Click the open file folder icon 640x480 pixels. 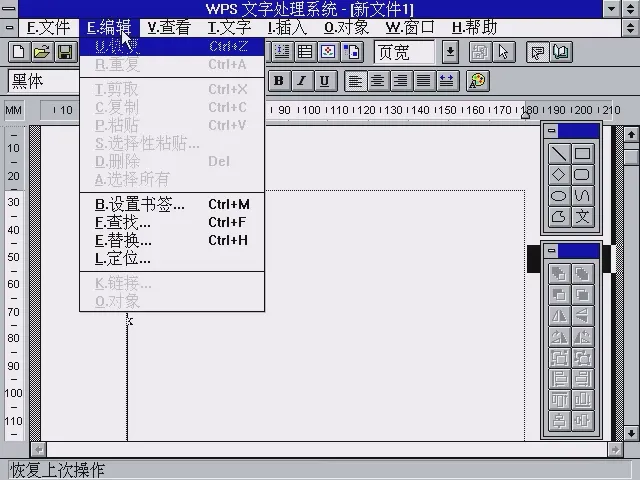42,52
